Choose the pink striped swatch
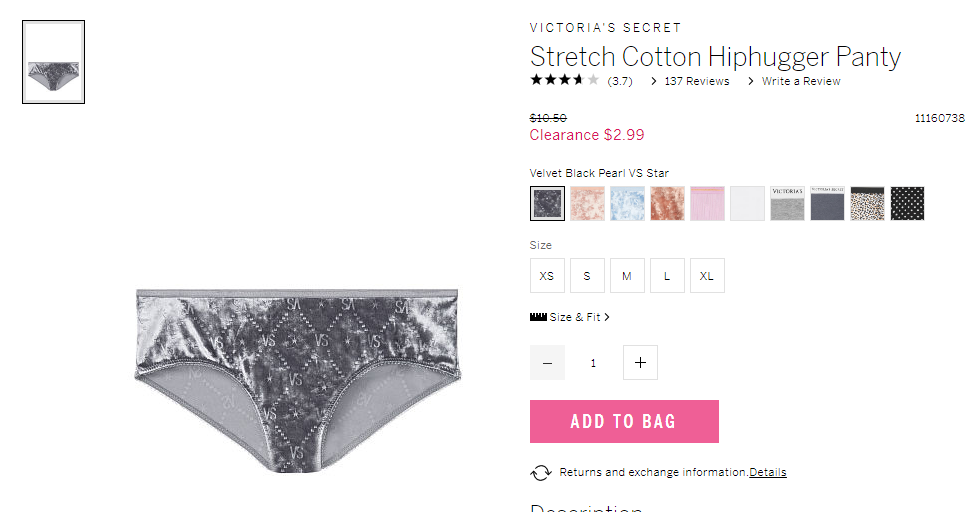The image size is (965, 512). point(707,203)
